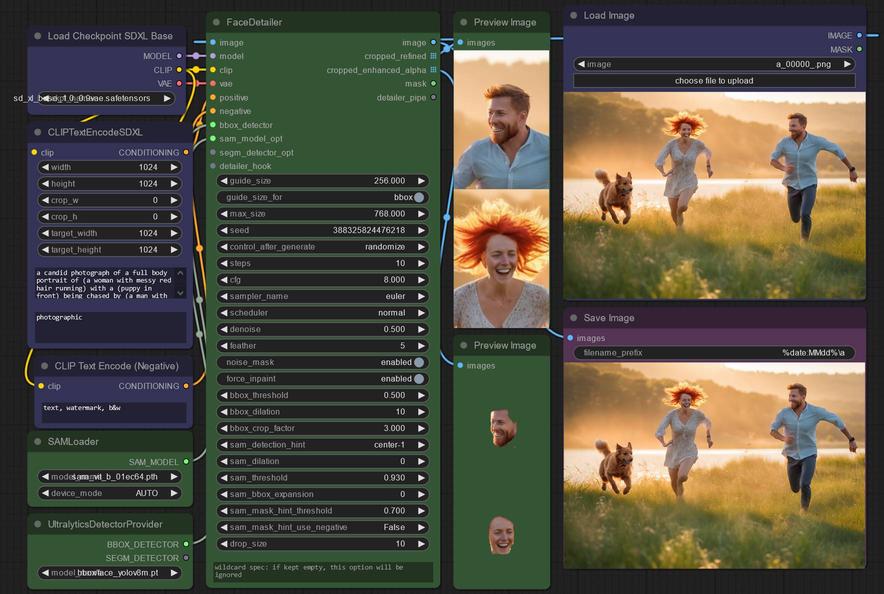
Task: Collapse the Save Image node title dot
Action: (573, 318)
